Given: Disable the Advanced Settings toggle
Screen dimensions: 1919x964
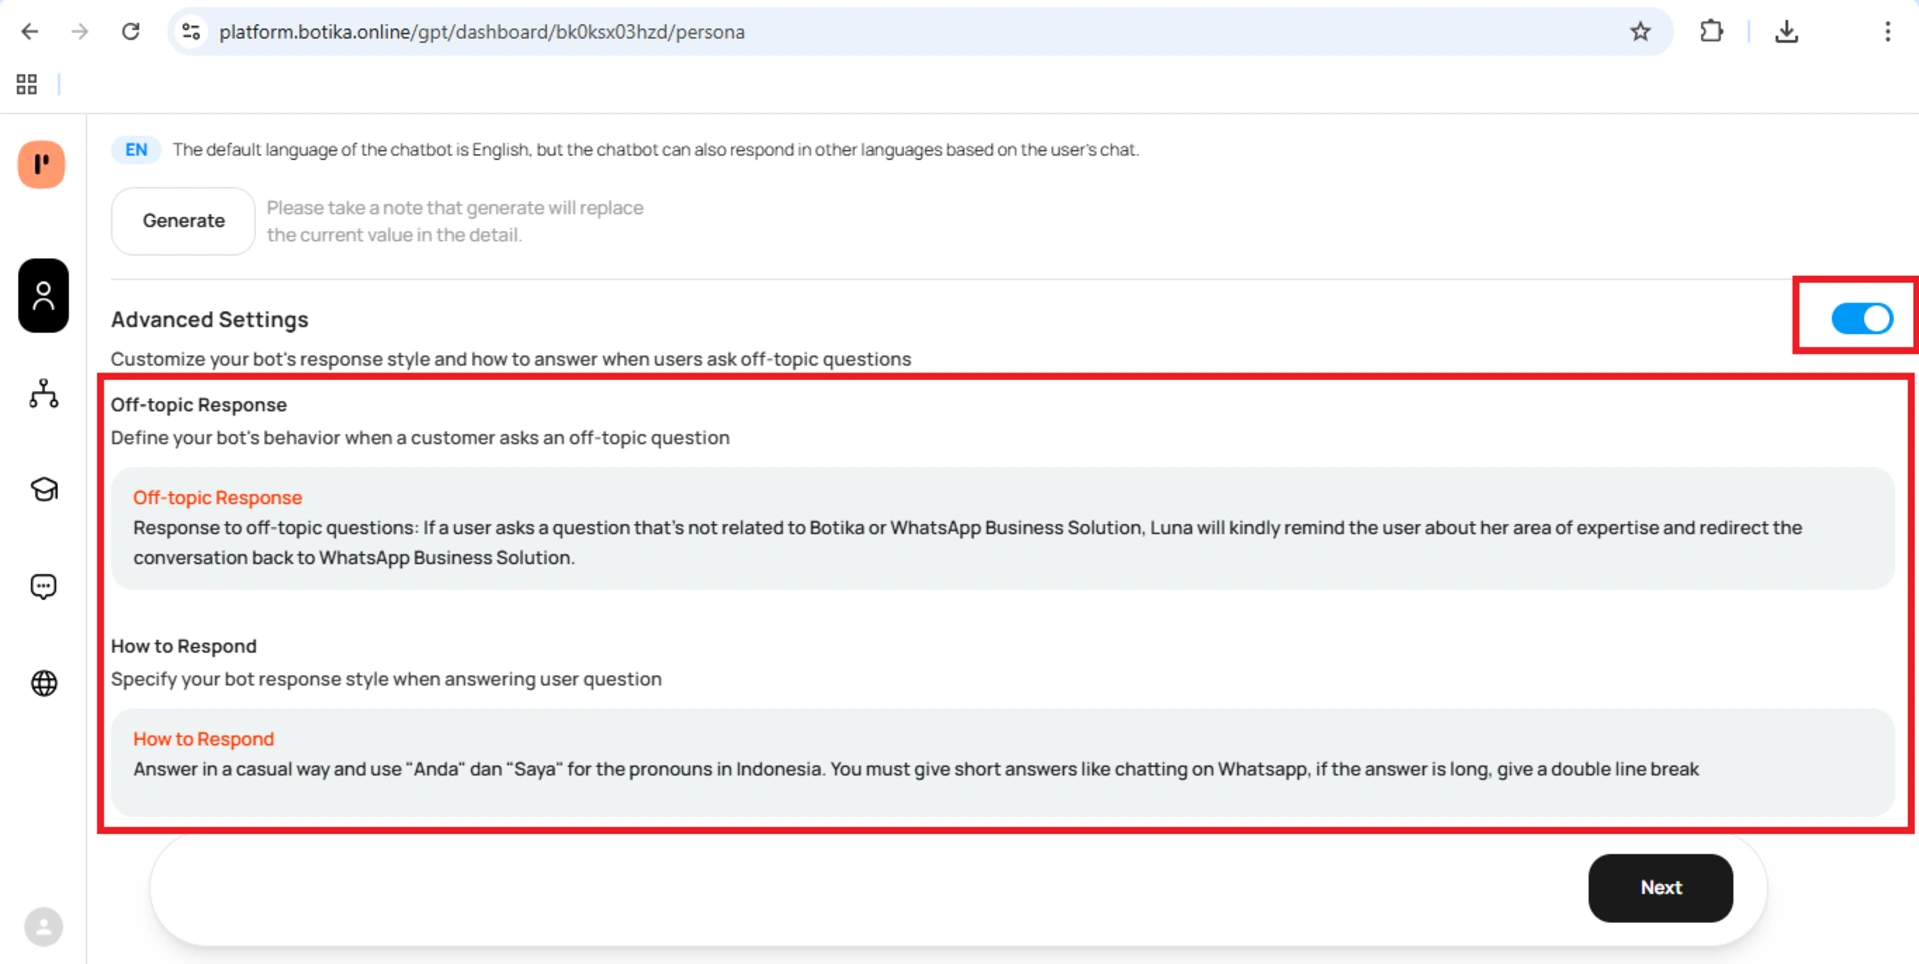Looking at the screenshot, I should [x=1861, y=319].
